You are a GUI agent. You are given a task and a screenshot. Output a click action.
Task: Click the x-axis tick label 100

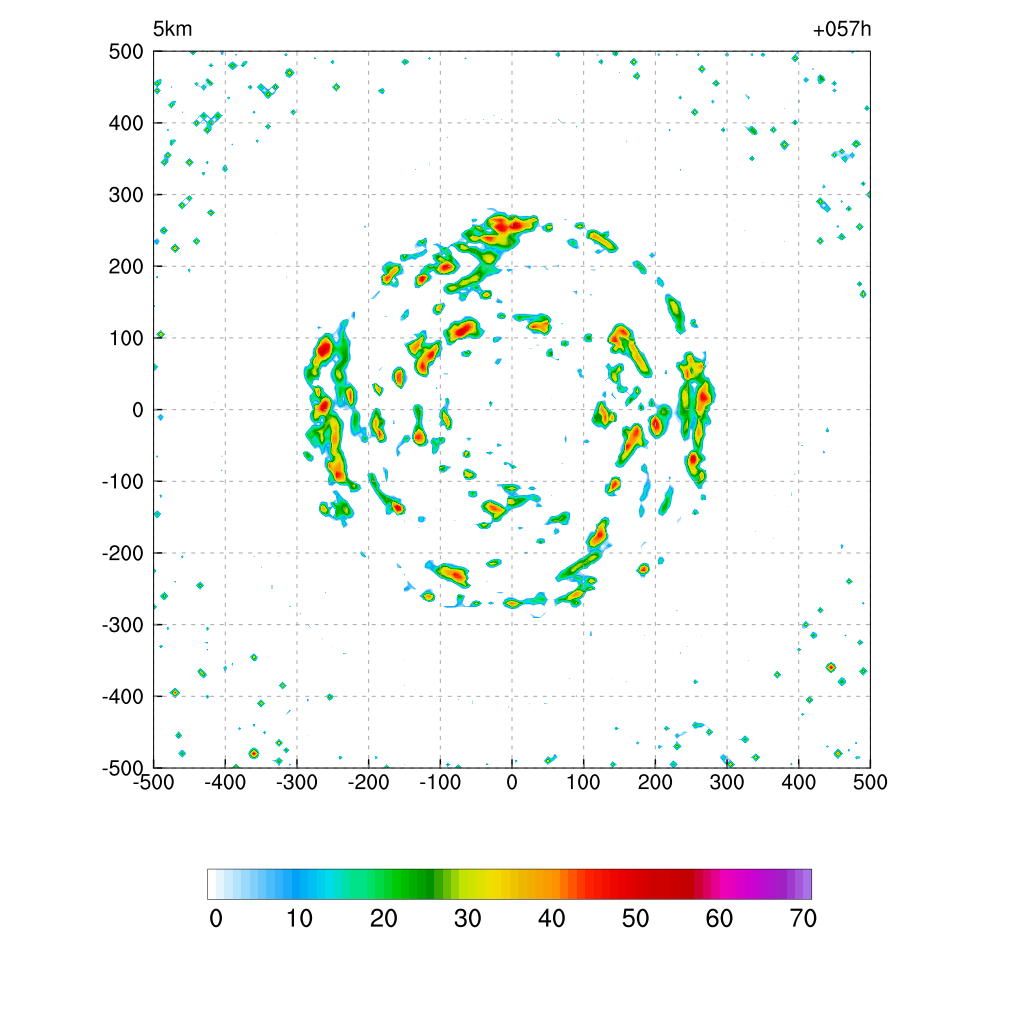click(583, 782)
